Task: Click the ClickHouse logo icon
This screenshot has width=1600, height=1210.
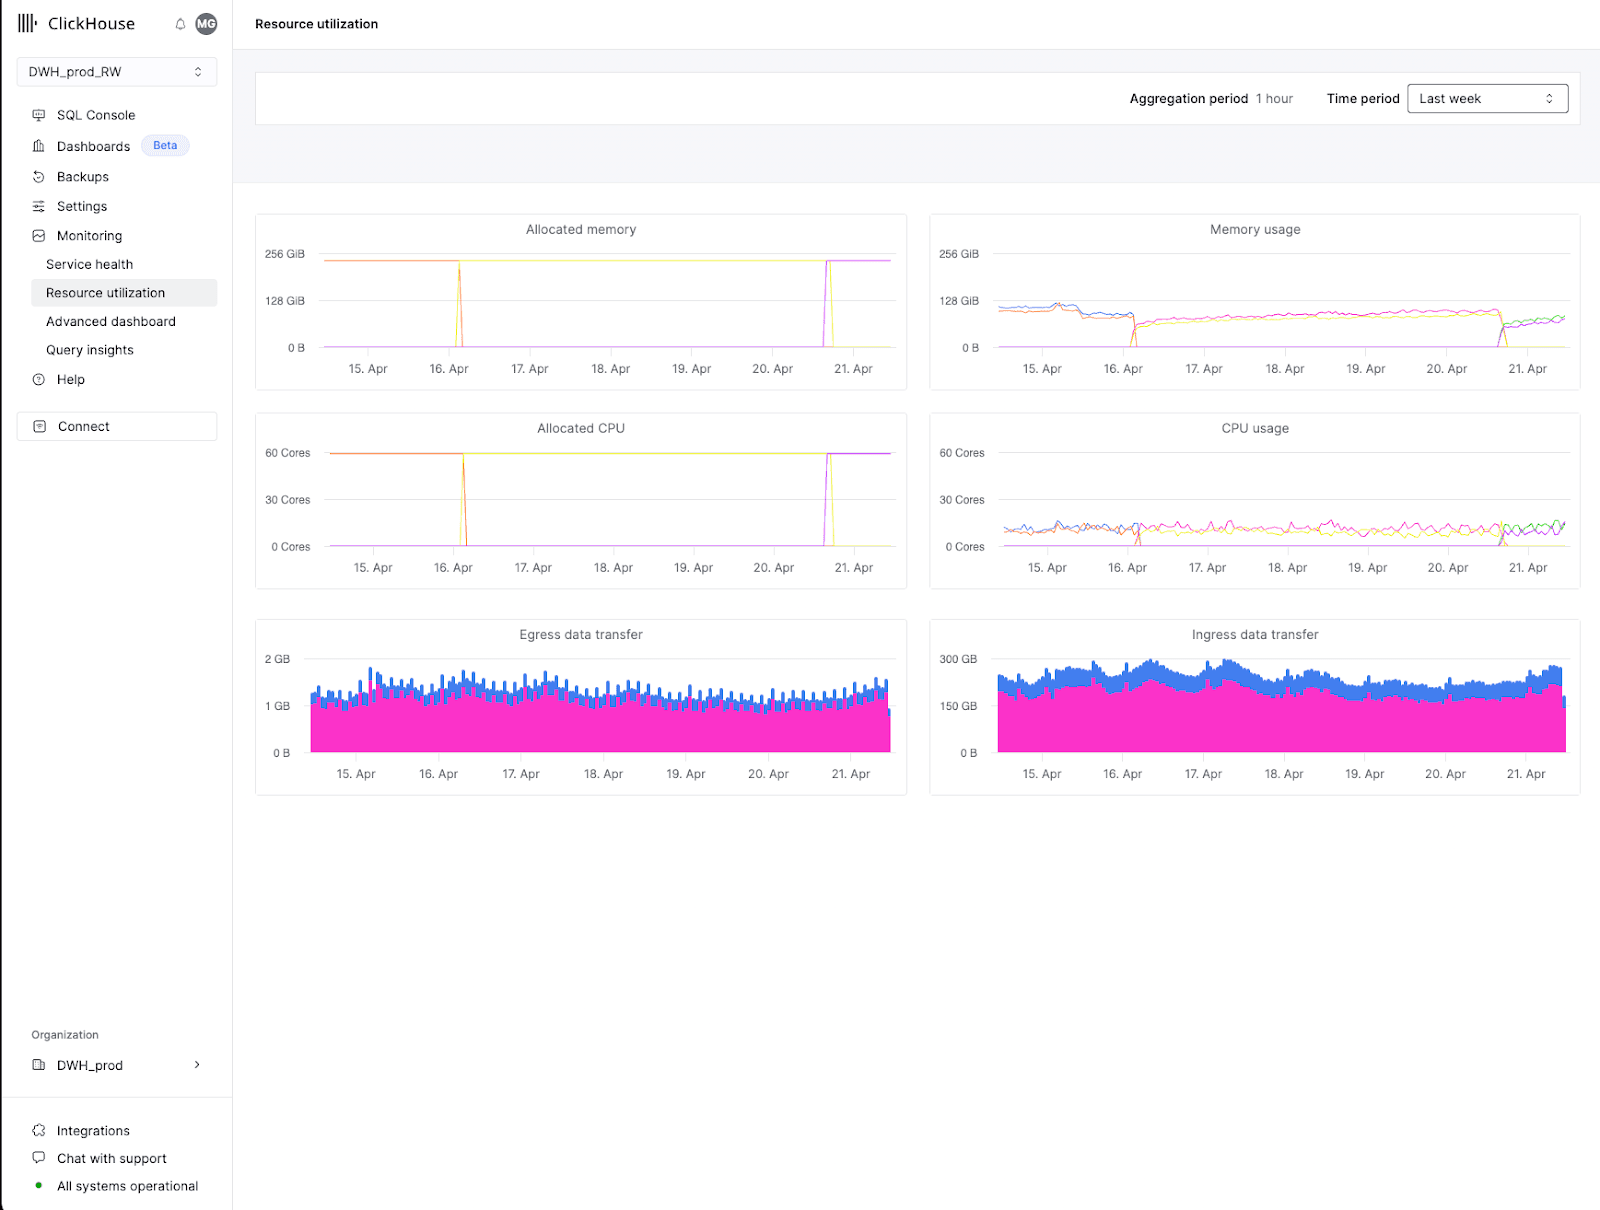Action: (x=27, y=23)
